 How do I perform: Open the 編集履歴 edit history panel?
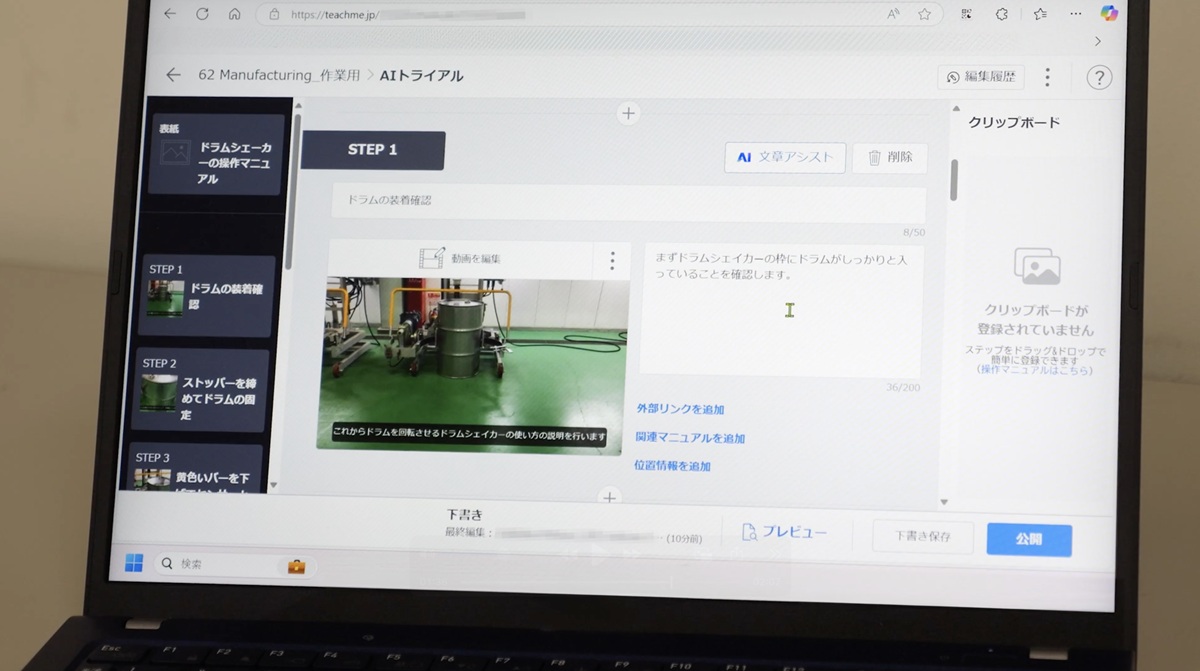pos(980,77)
